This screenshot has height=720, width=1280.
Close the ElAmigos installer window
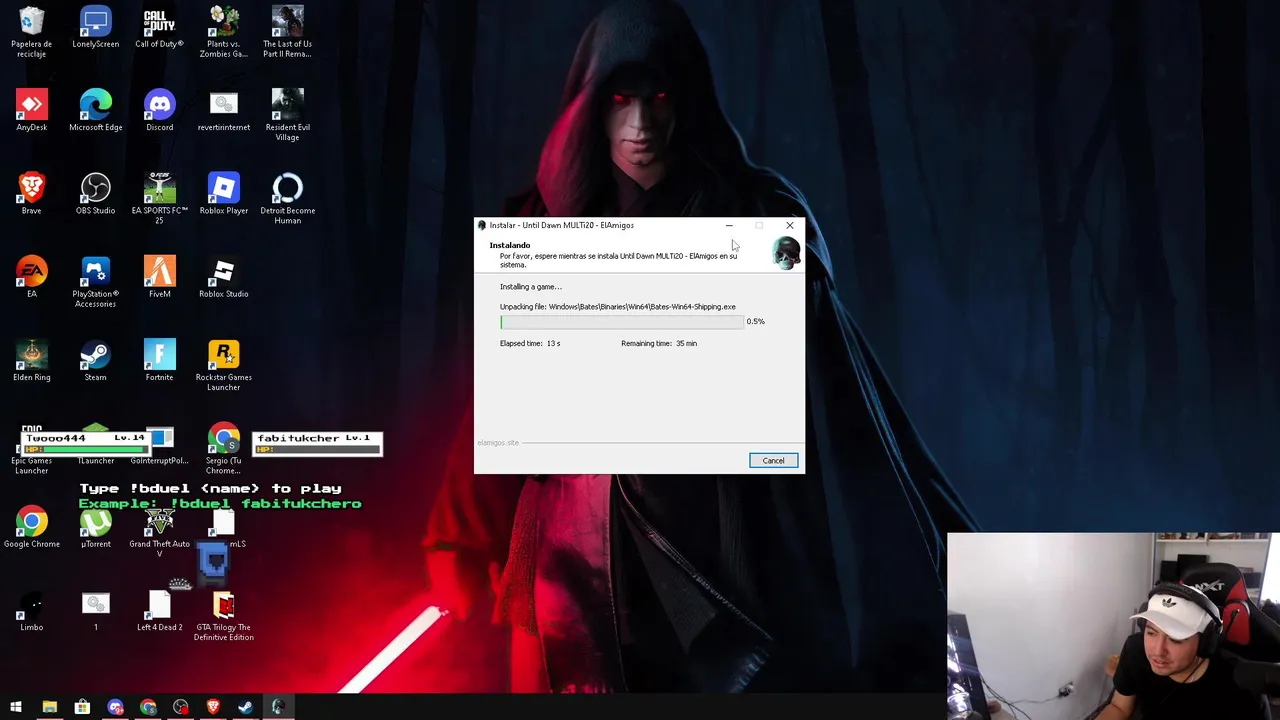pyautogui.click(x=789, y=225)
